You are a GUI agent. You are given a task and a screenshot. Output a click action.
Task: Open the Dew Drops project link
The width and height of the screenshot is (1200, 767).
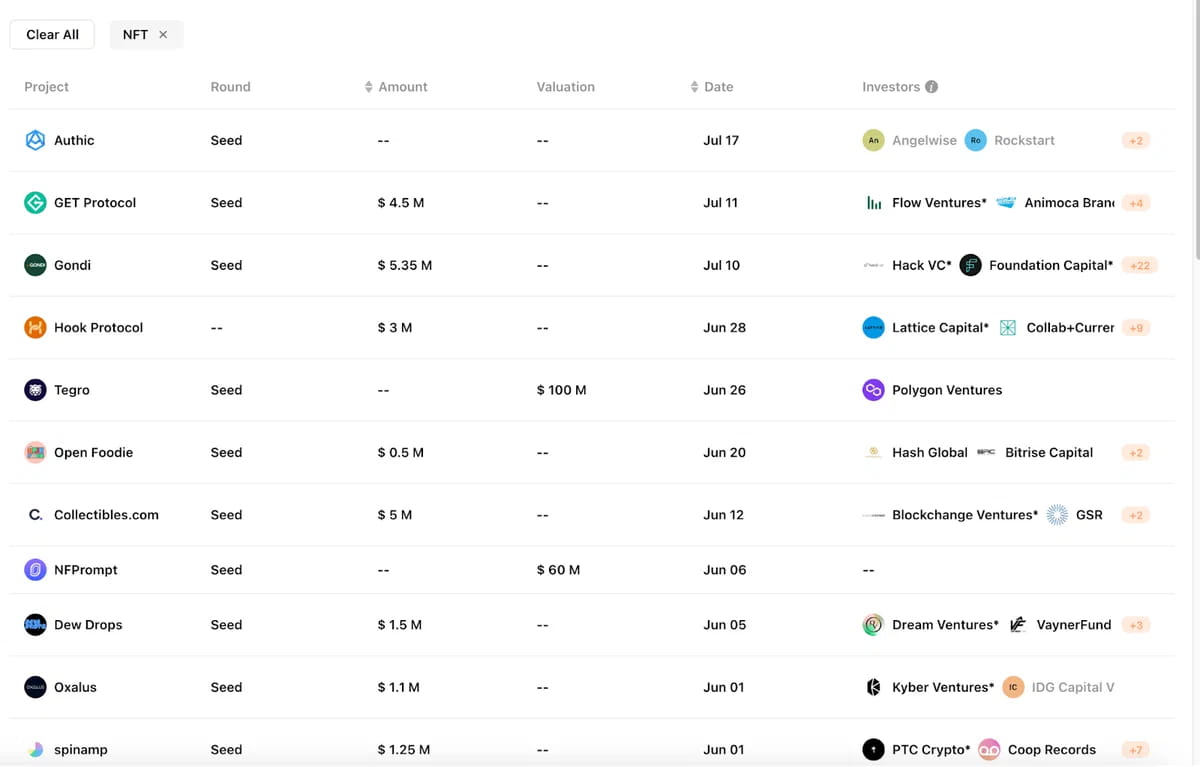pos(88,625)
